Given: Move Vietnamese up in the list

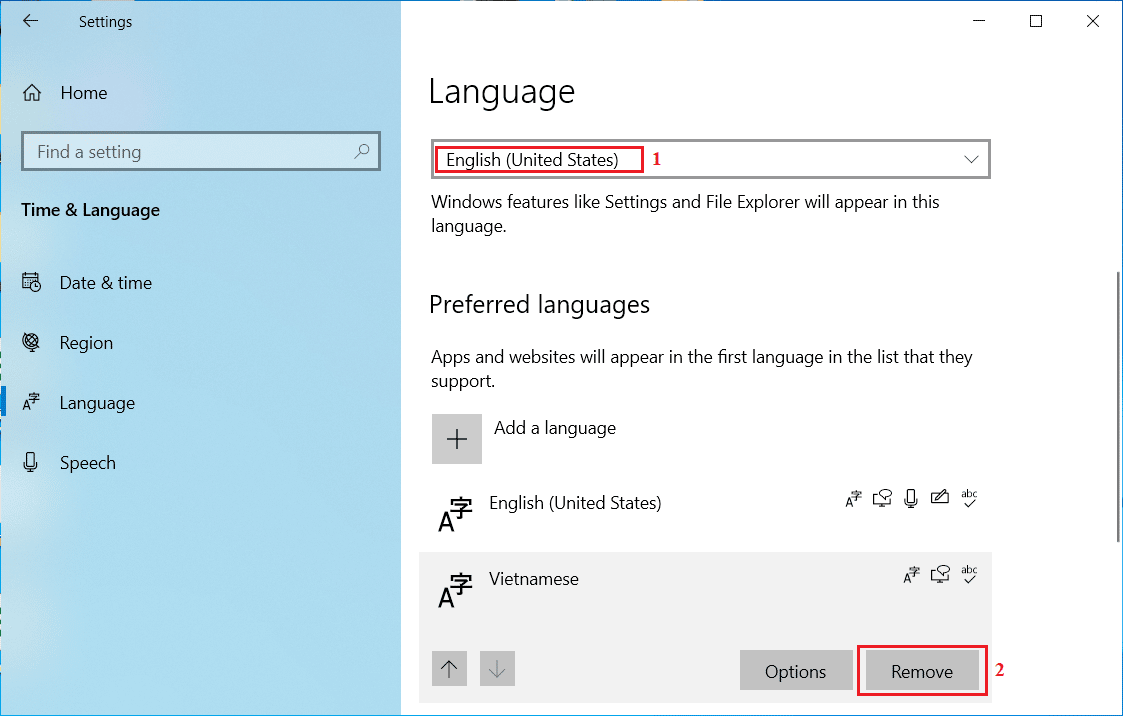Looking at the screenshot, I should (x=449, y=669).
